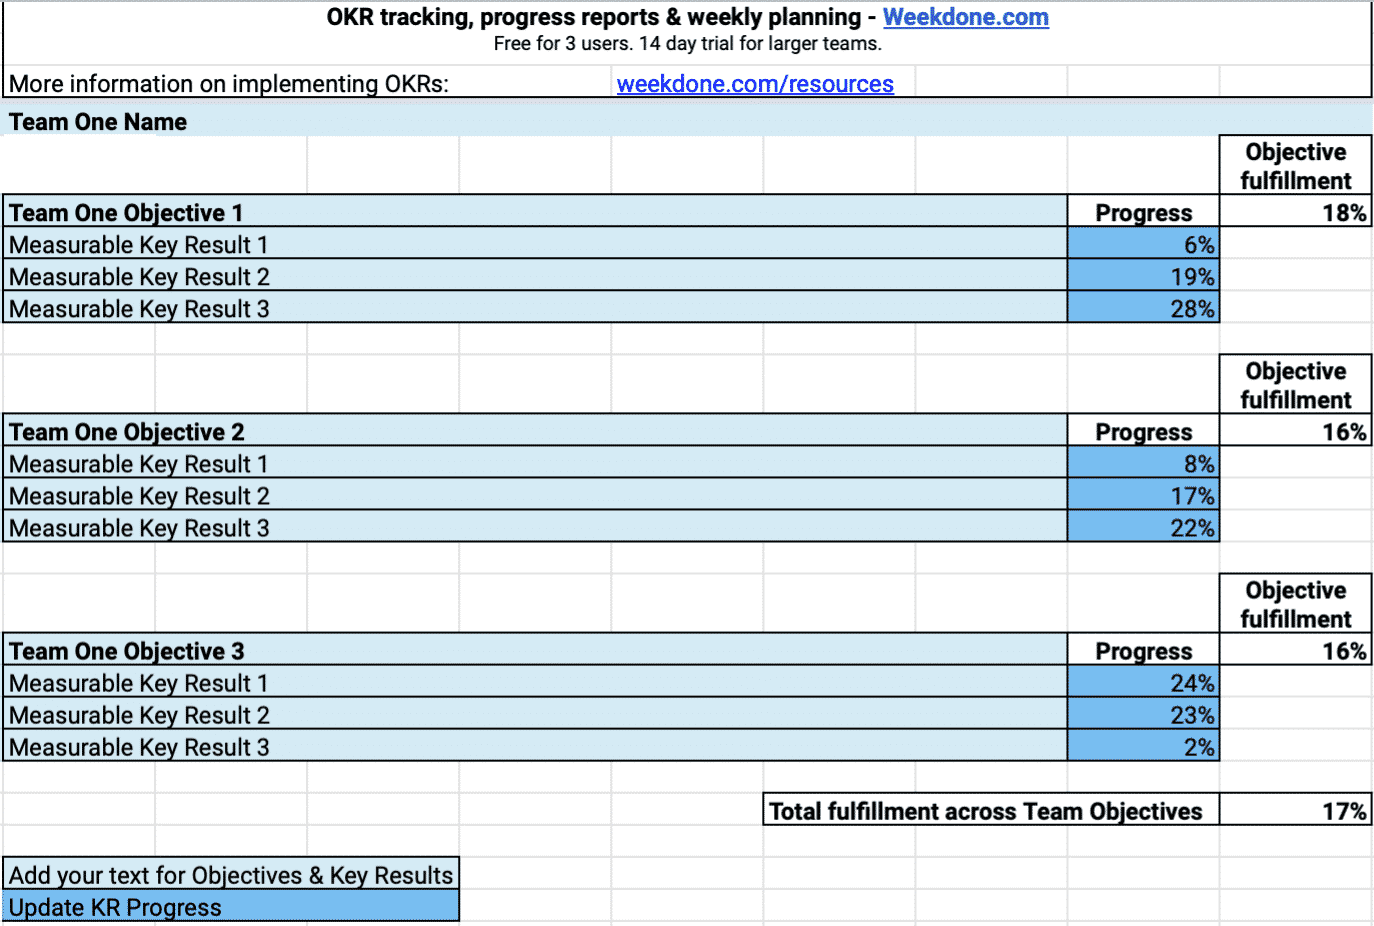Select the 'Team One Name' cell
The width and height of the screenshot is (1374, 926).
[x=687, y=122]
